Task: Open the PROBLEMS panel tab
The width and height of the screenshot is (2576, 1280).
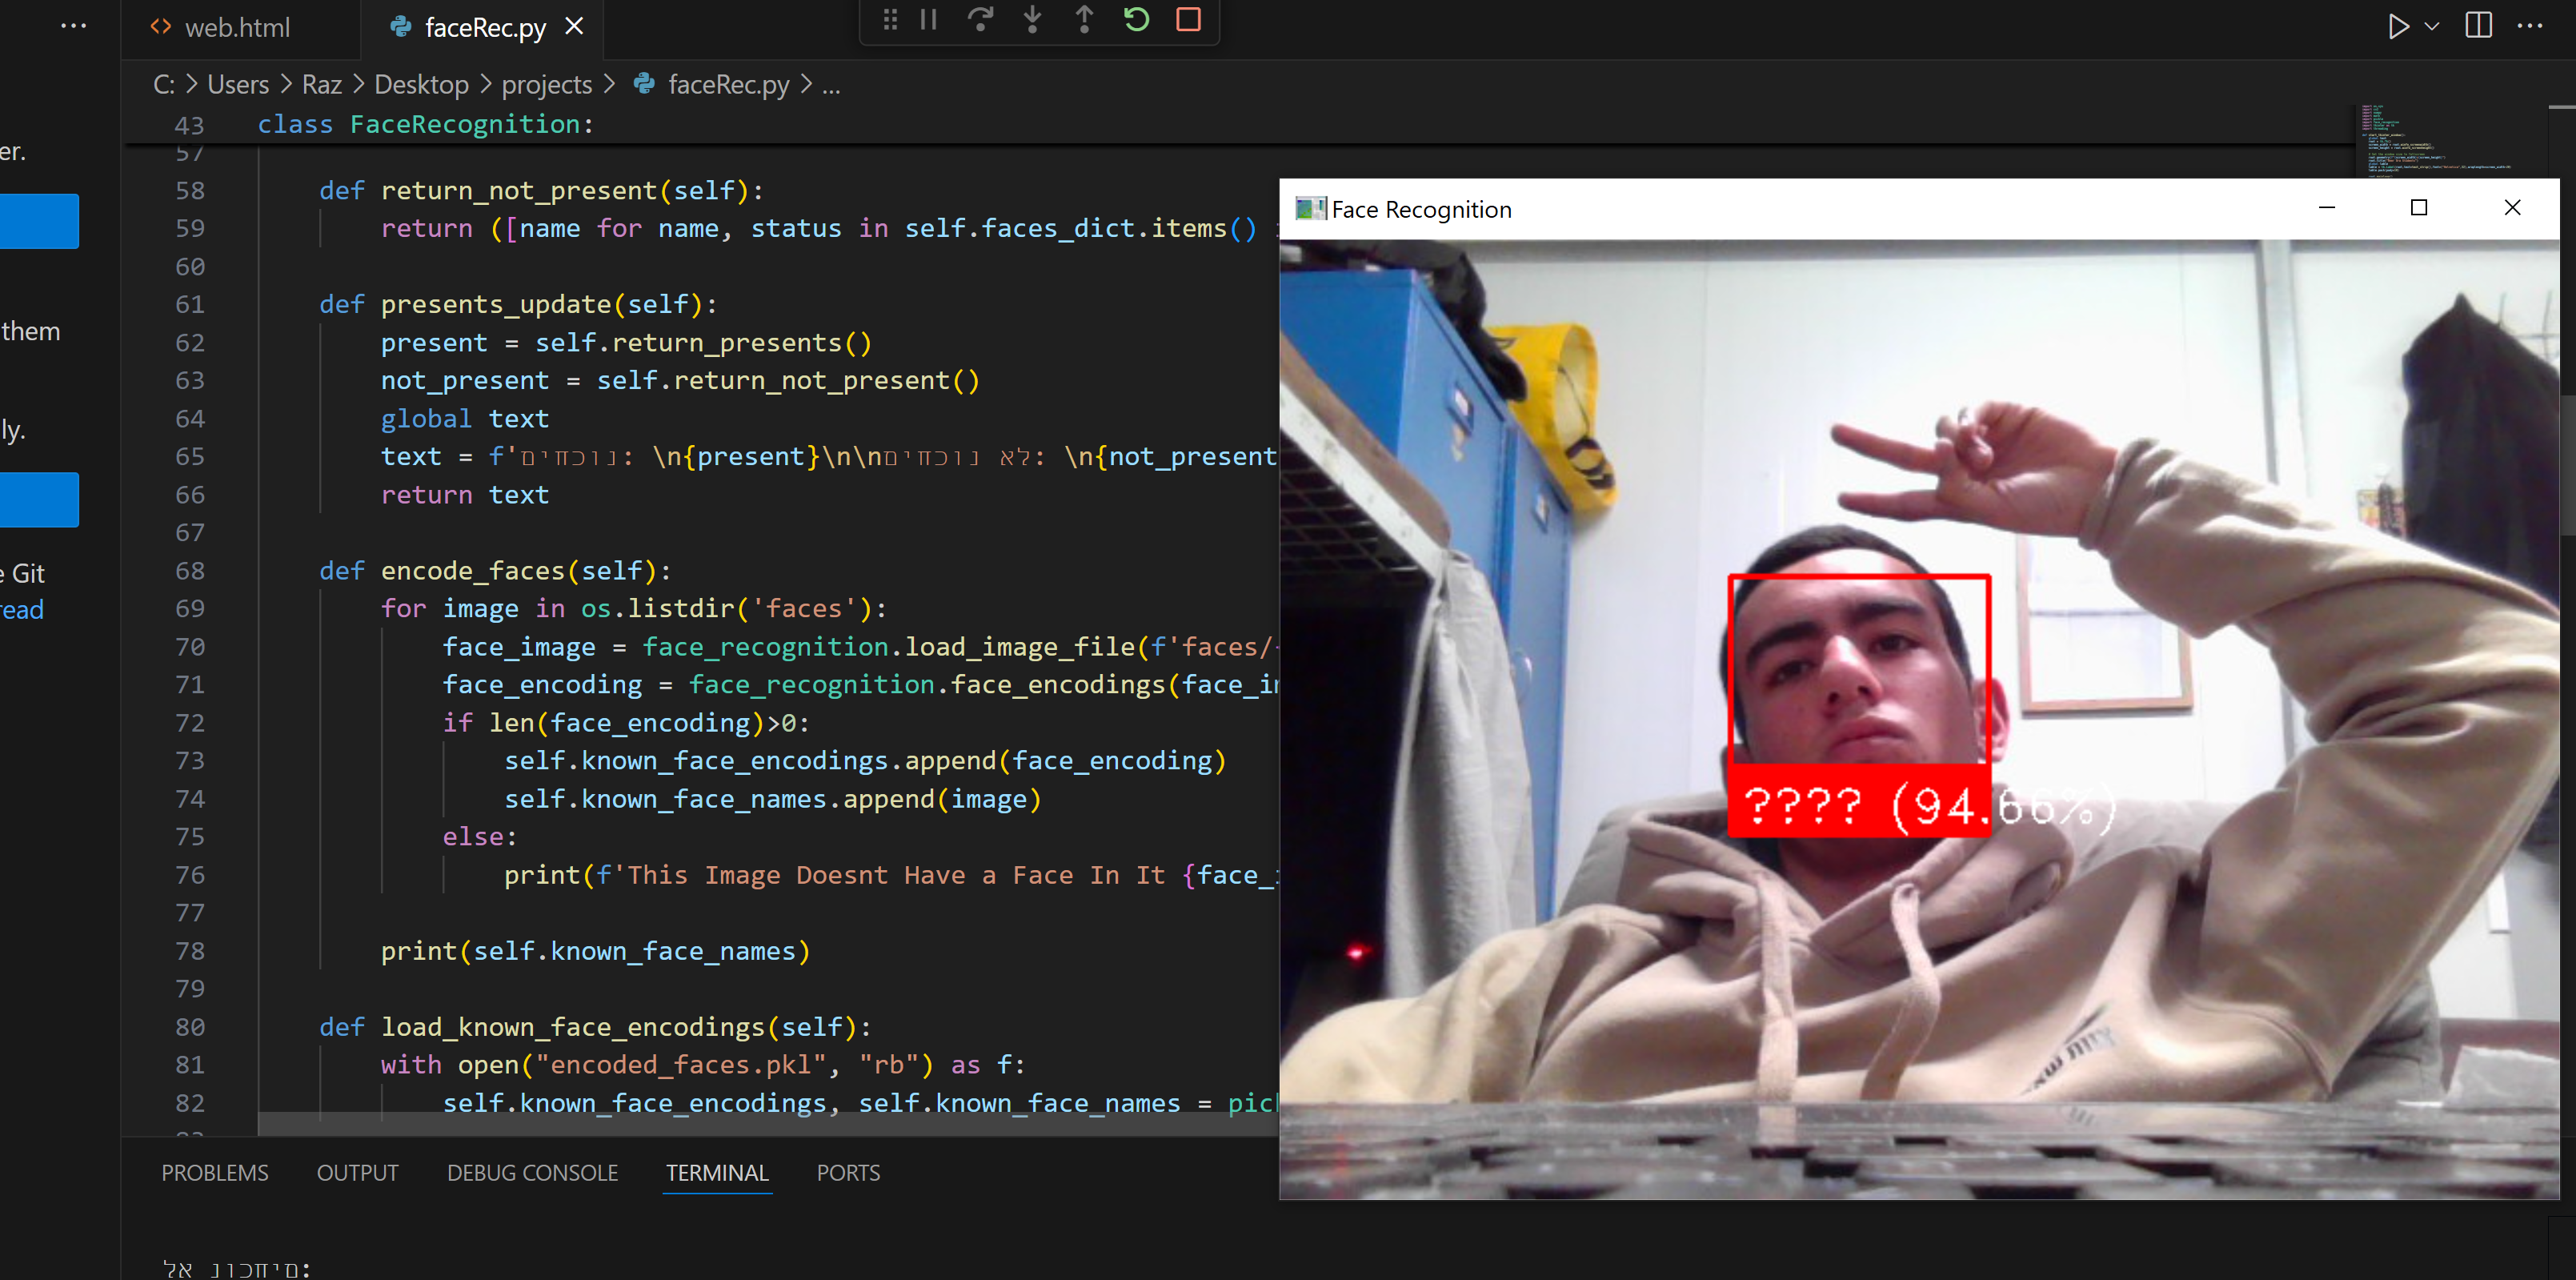Action: point(215,1172)
